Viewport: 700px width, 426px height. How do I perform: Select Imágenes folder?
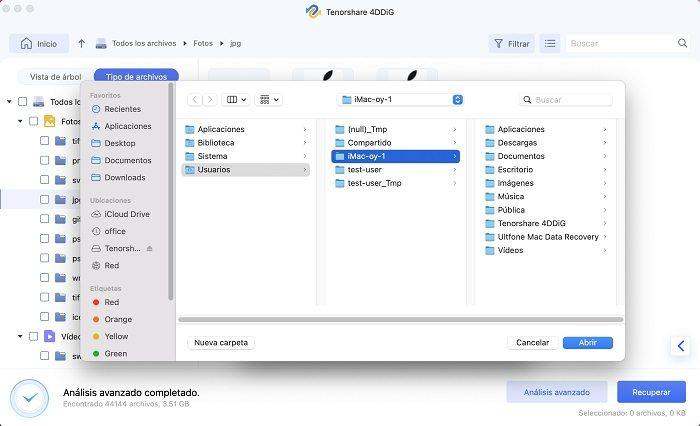point(546,183)
